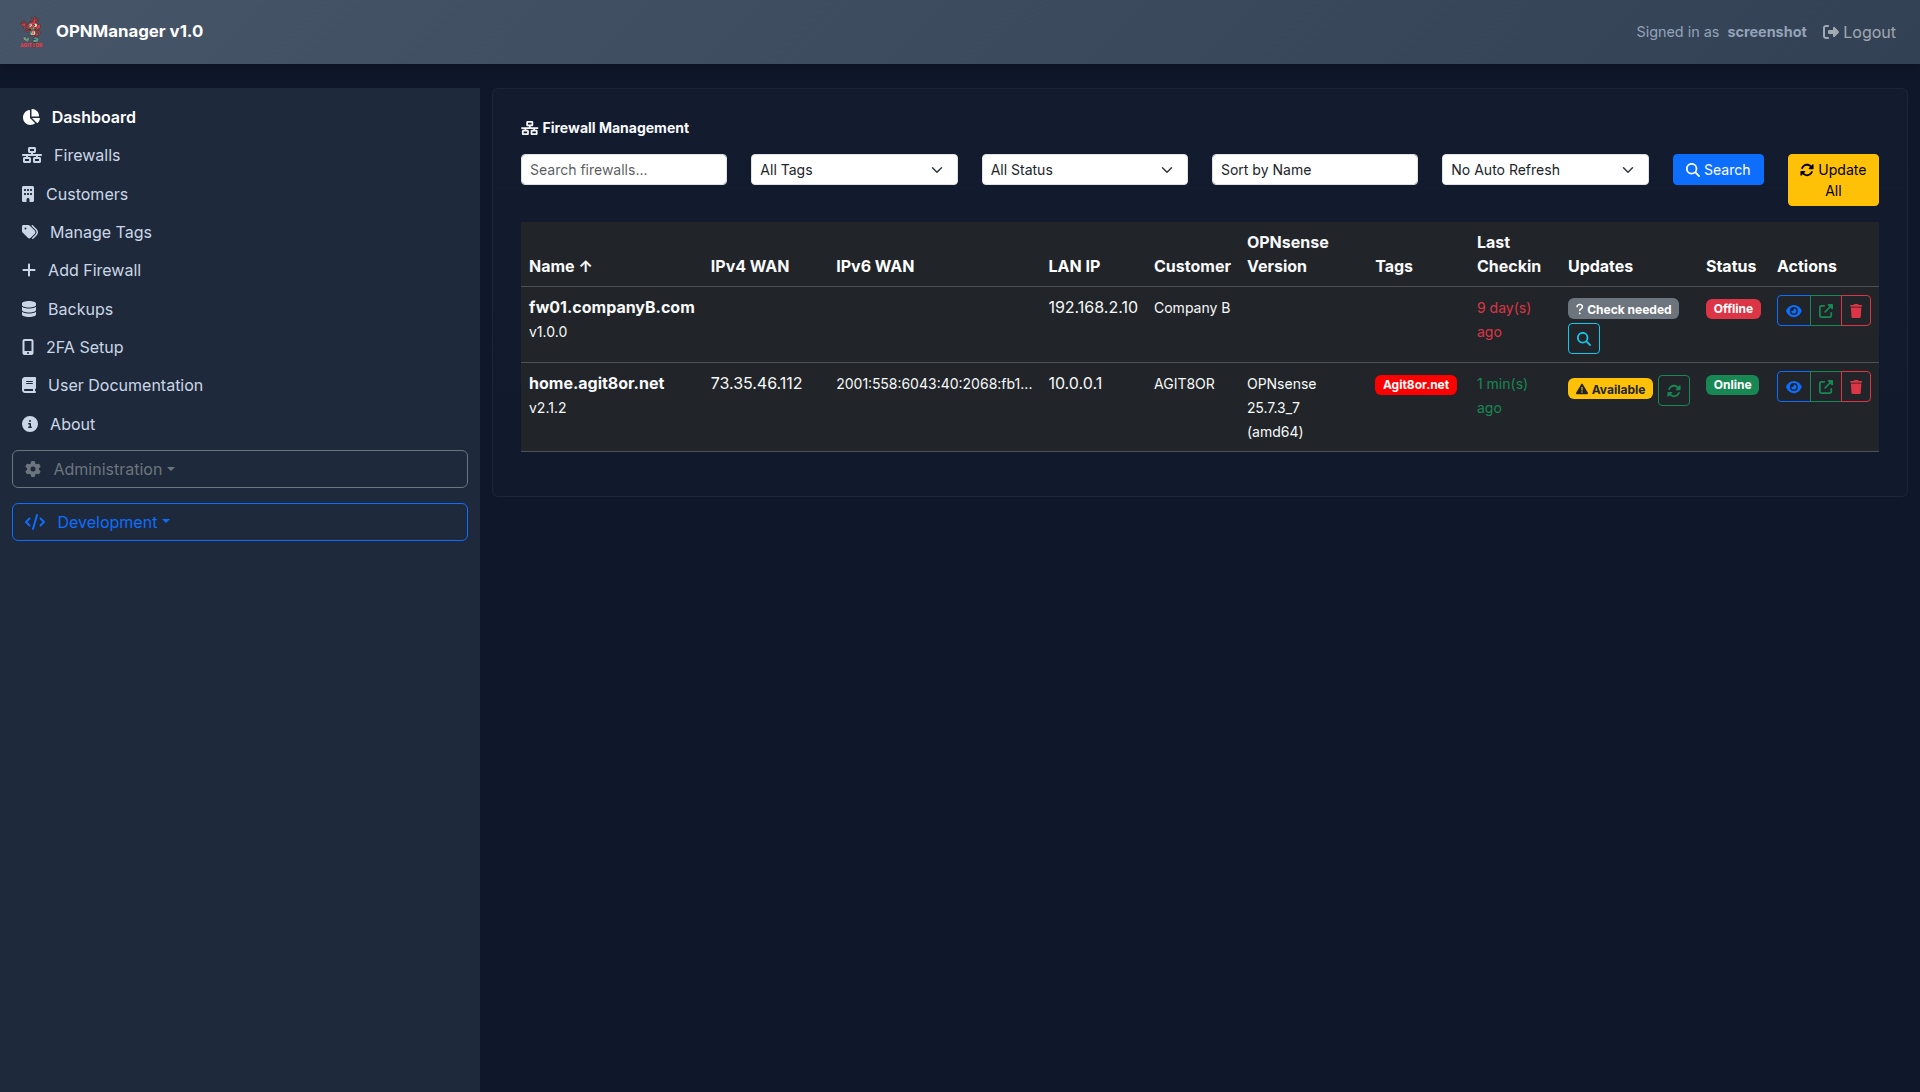Open the Customers section
This screenshot has width=1920, height=1092.
point(75,194)
